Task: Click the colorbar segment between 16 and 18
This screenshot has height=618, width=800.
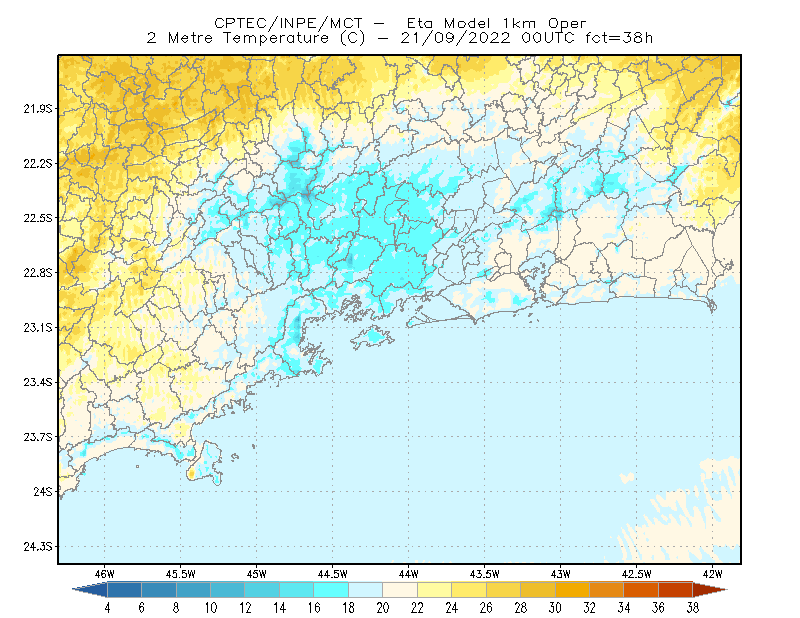Action: 331,590
